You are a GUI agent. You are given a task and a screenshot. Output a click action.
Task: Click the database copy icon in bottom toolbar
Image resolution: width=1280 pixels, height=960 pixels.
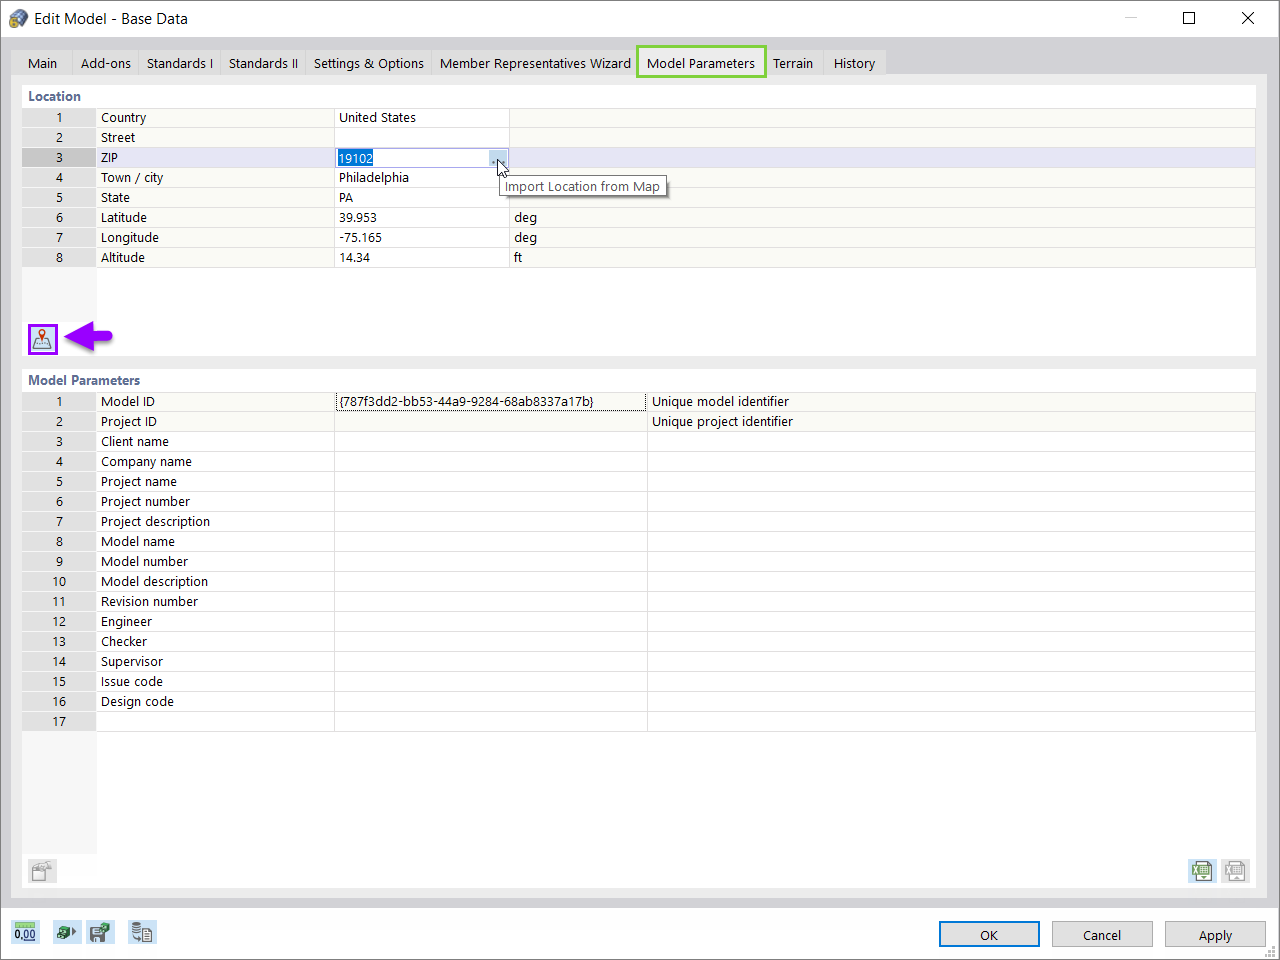[x=142, y=933]
